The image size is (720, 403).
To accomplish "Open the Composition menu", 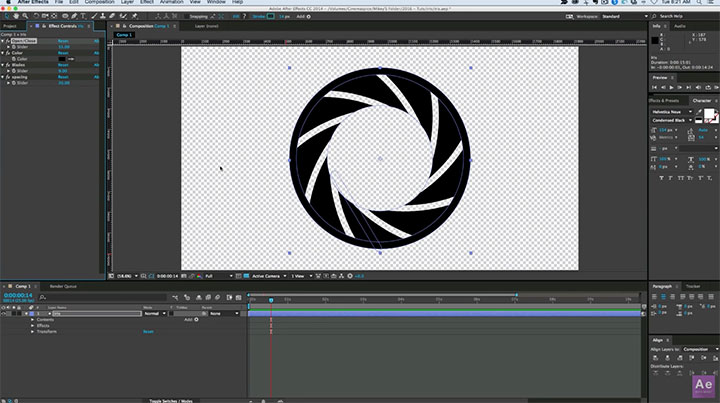I will click(x=100, y=2).
